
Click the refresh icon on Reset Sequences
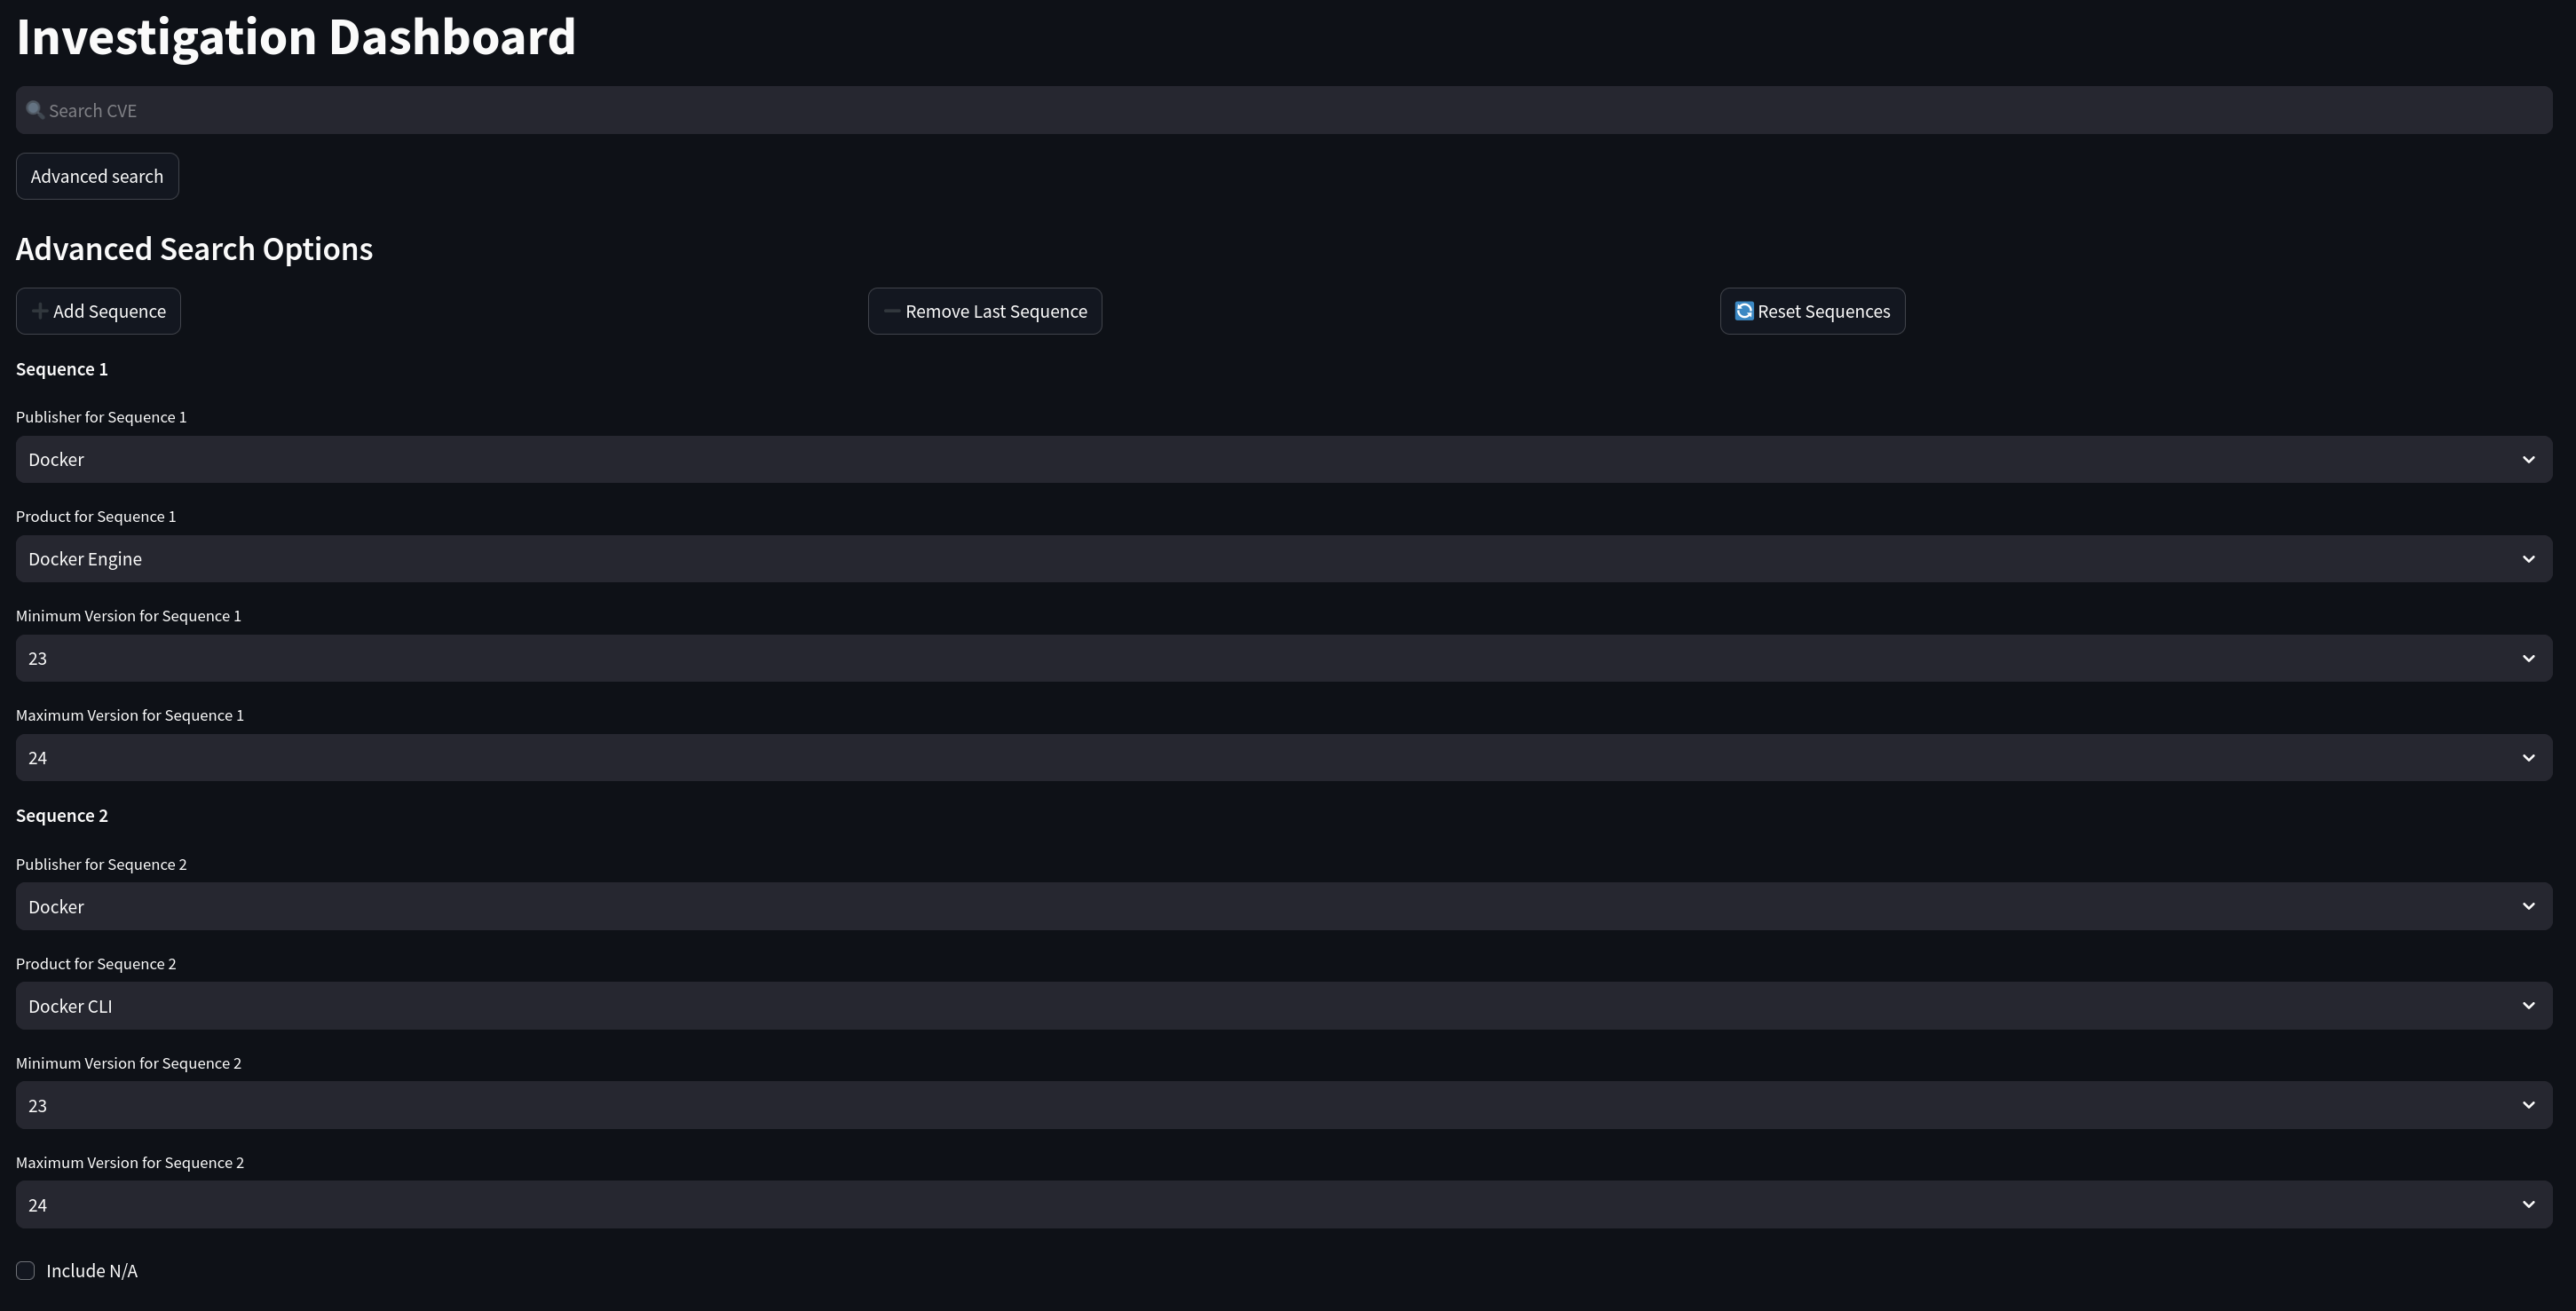[1743, 311]
